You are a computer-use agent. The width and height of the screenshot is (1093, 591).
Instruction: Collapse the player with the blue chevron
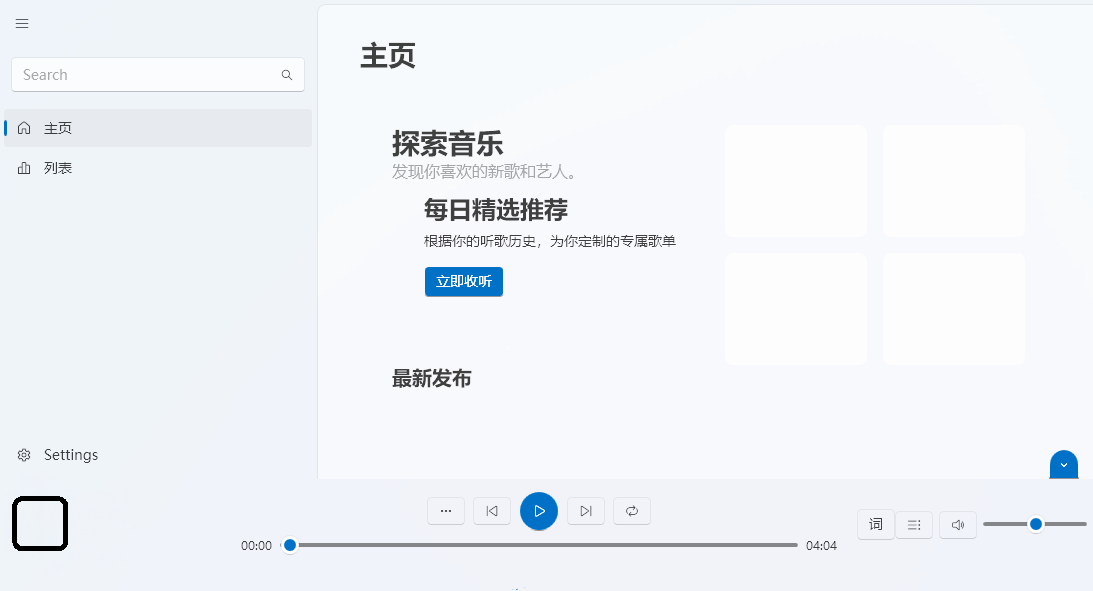click(x=1063, y=464)
